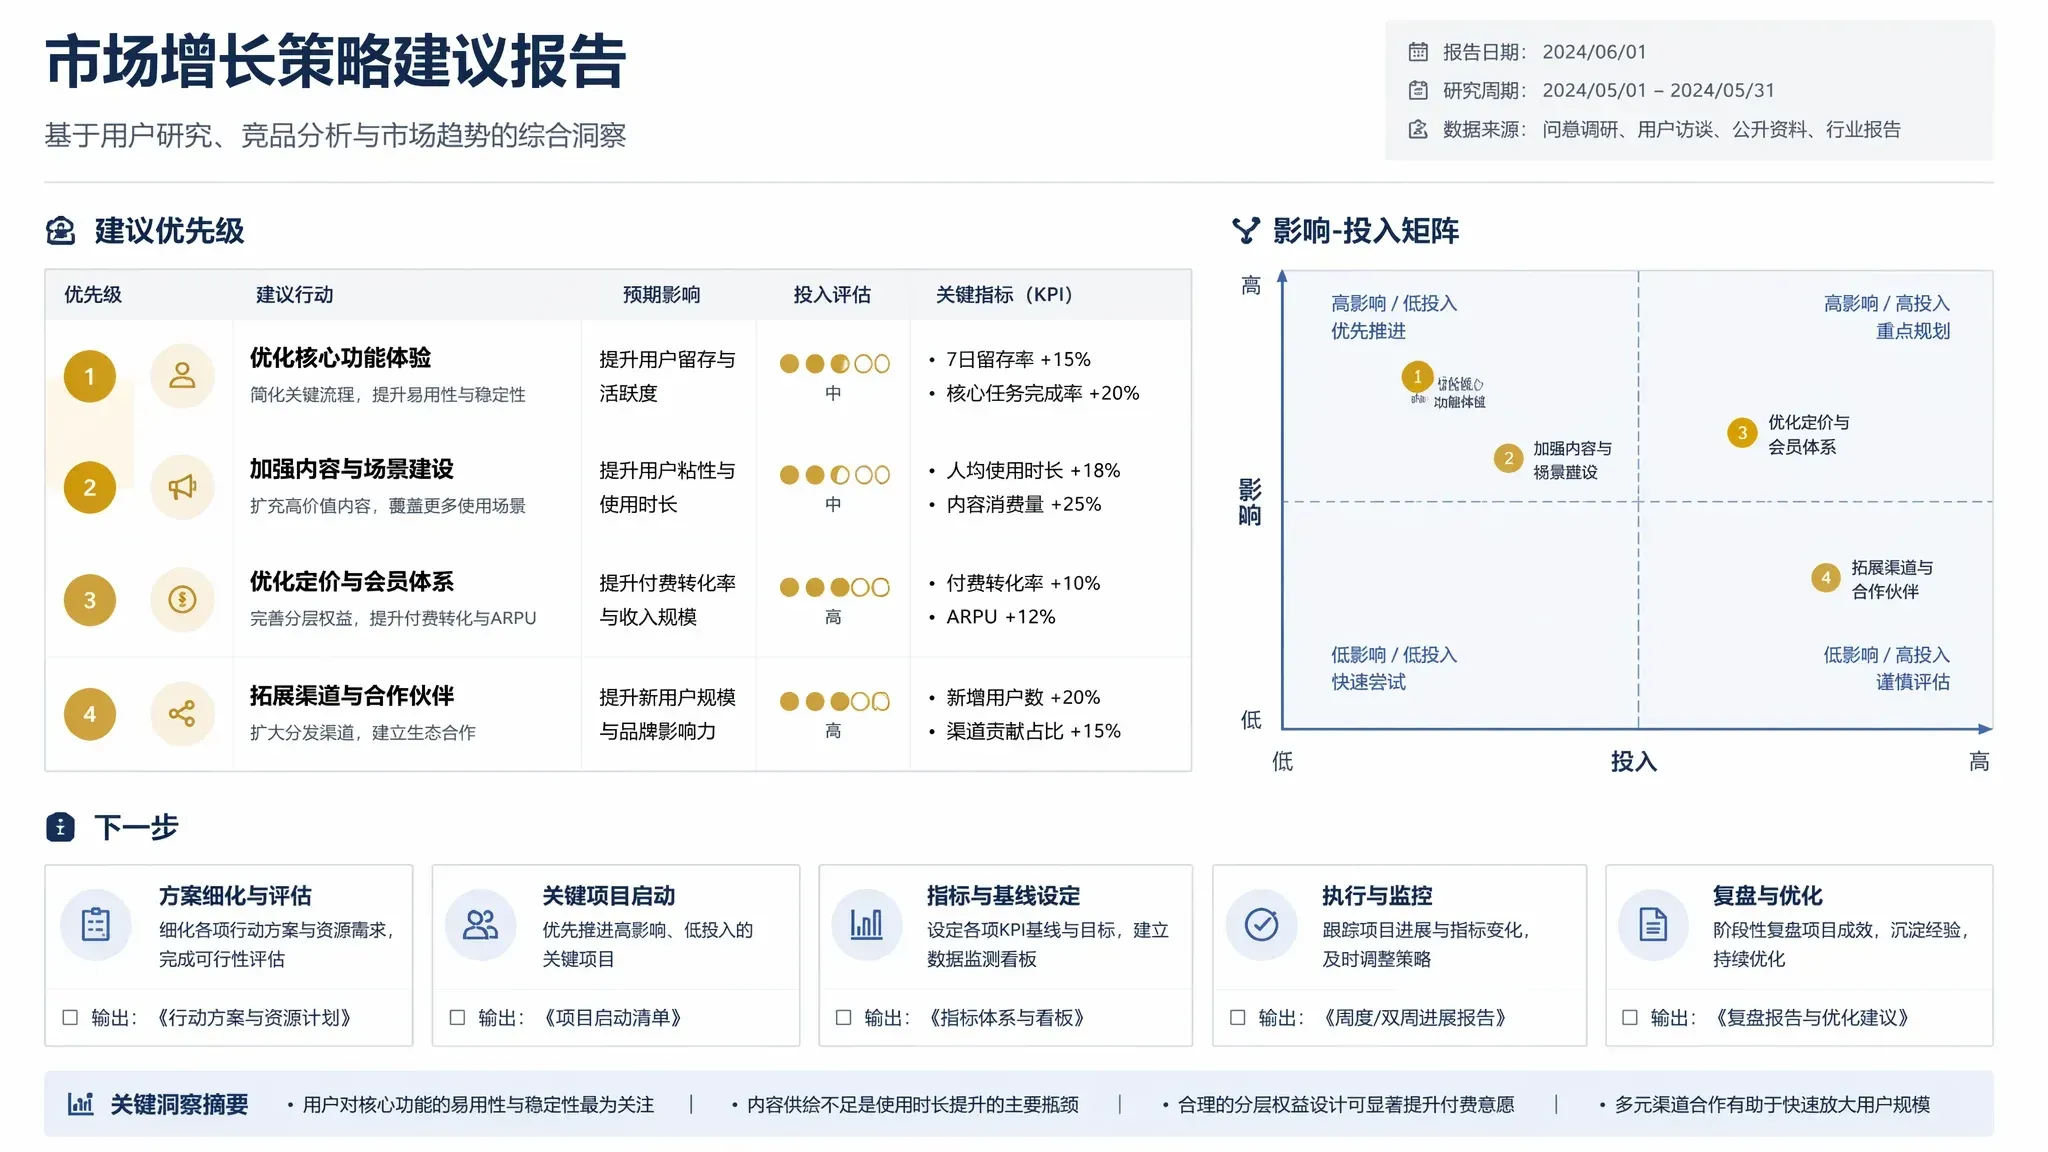Click the chart icon beside 关键洞察摘要
The image size is (2048, 1152).
point(80,1104)
